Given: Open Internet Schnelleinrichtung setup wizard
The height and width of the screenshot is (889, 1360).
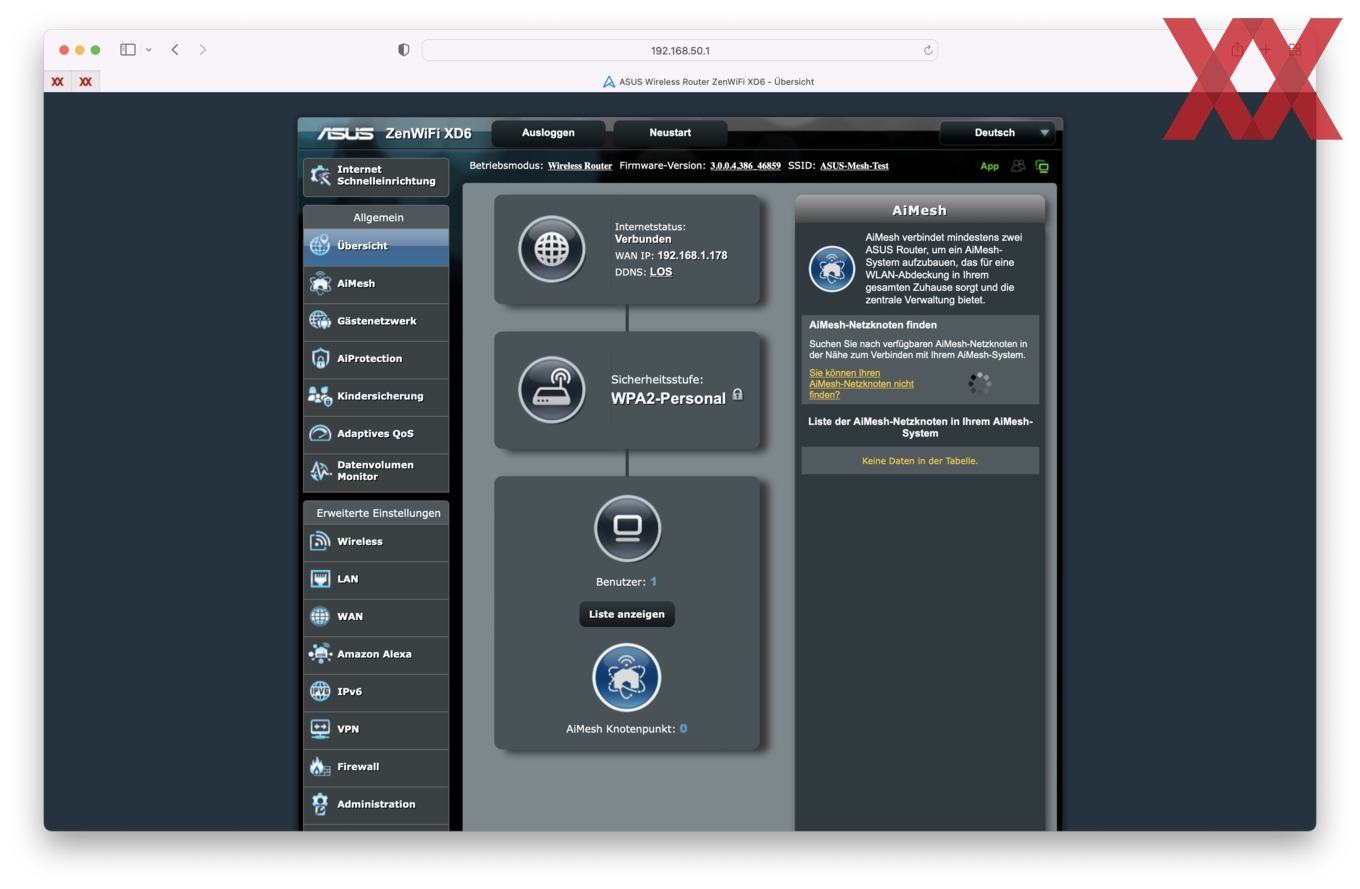Looking at the screenshot, I should click(x=376, y=176).
